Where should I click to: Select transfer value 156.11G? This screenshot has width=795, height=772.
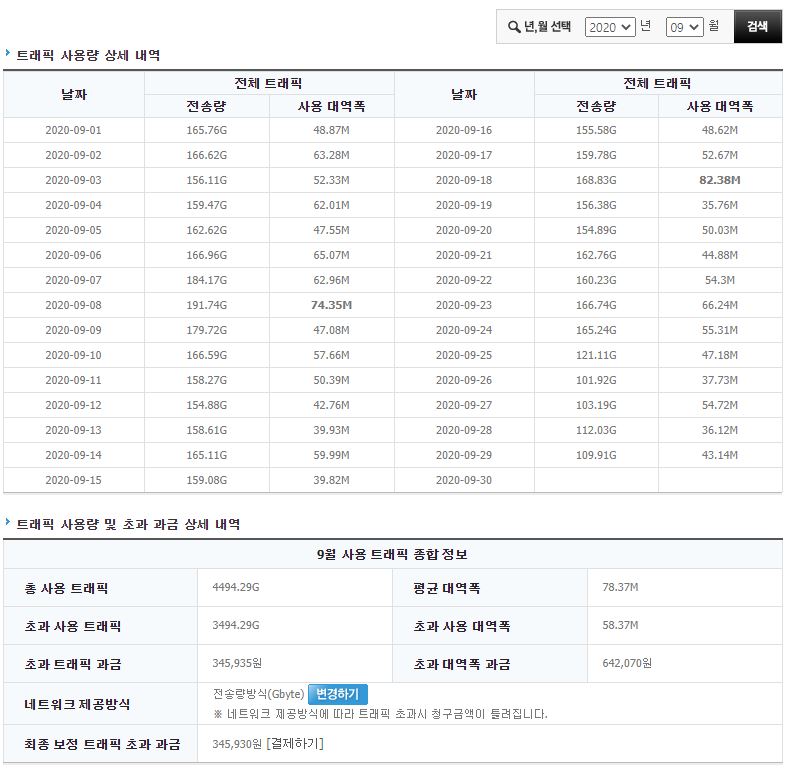point(206,180)
